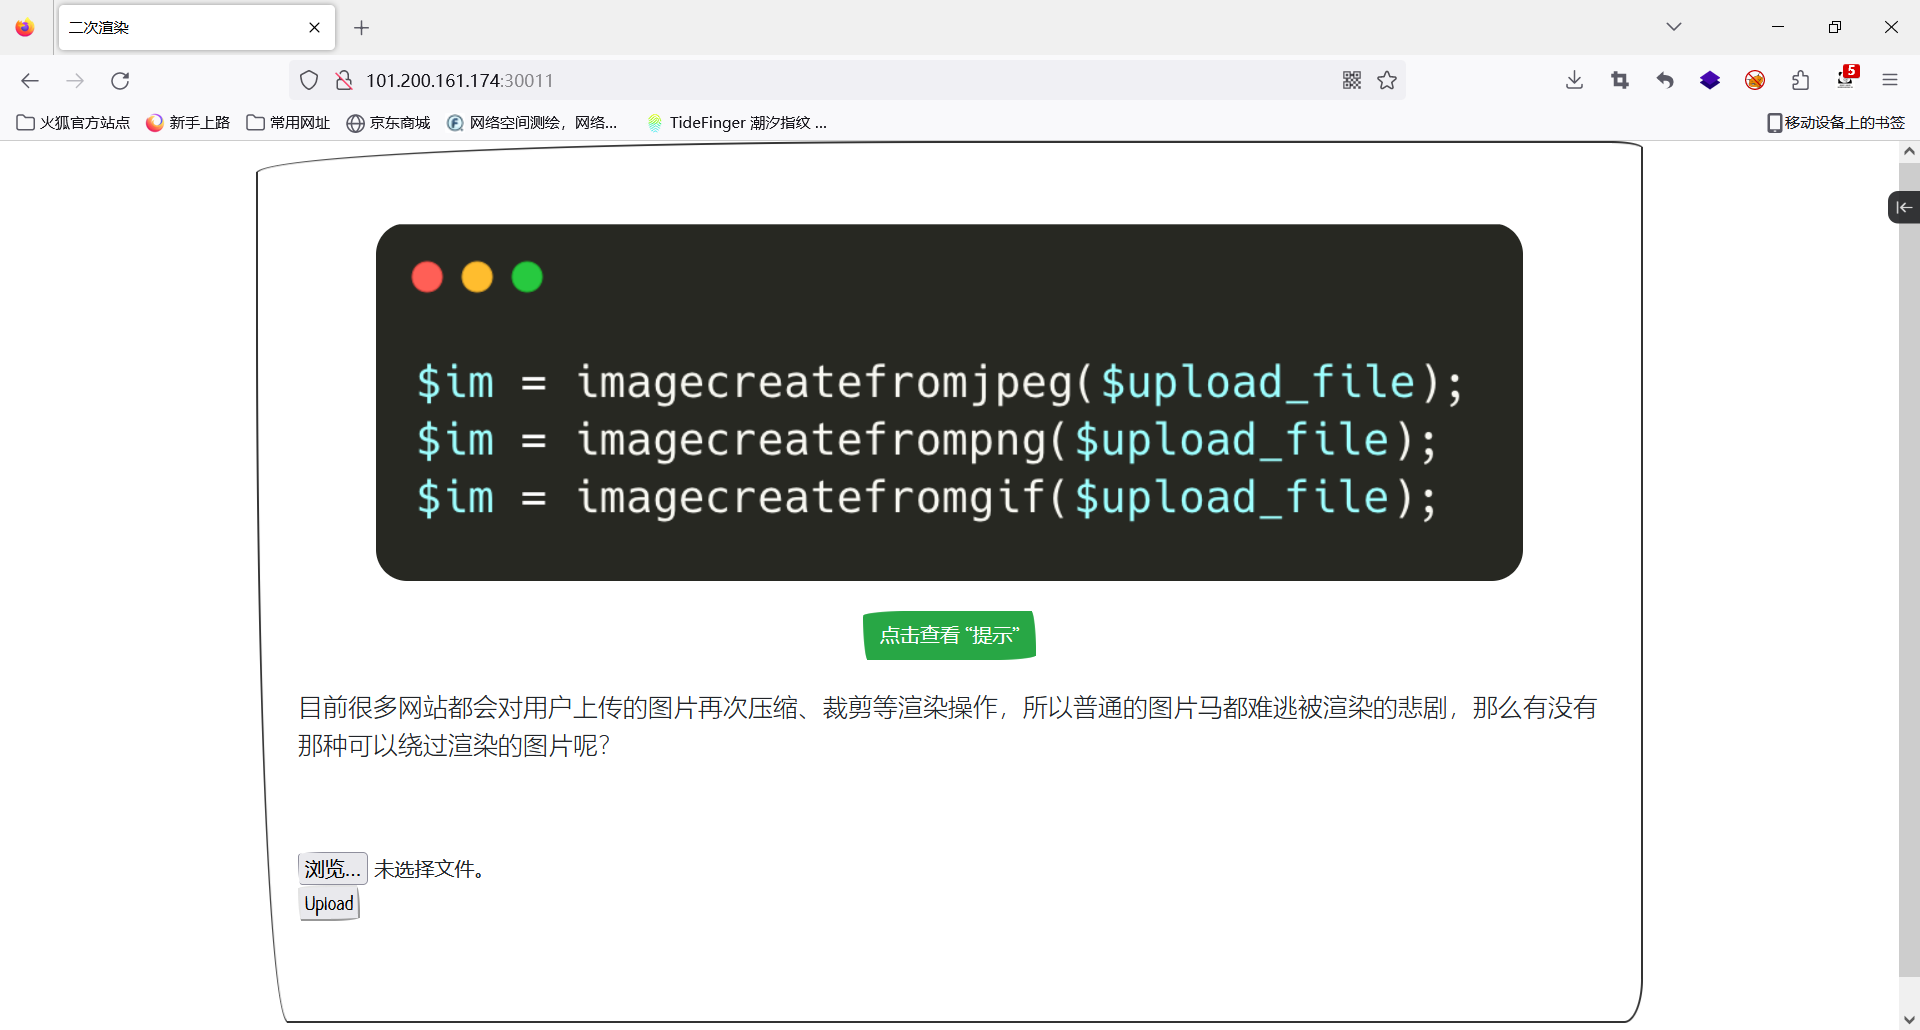Expand the list all tabs dropdown arrow
Screen dimensions: 1920x1030
click(x=1674, y=27)
